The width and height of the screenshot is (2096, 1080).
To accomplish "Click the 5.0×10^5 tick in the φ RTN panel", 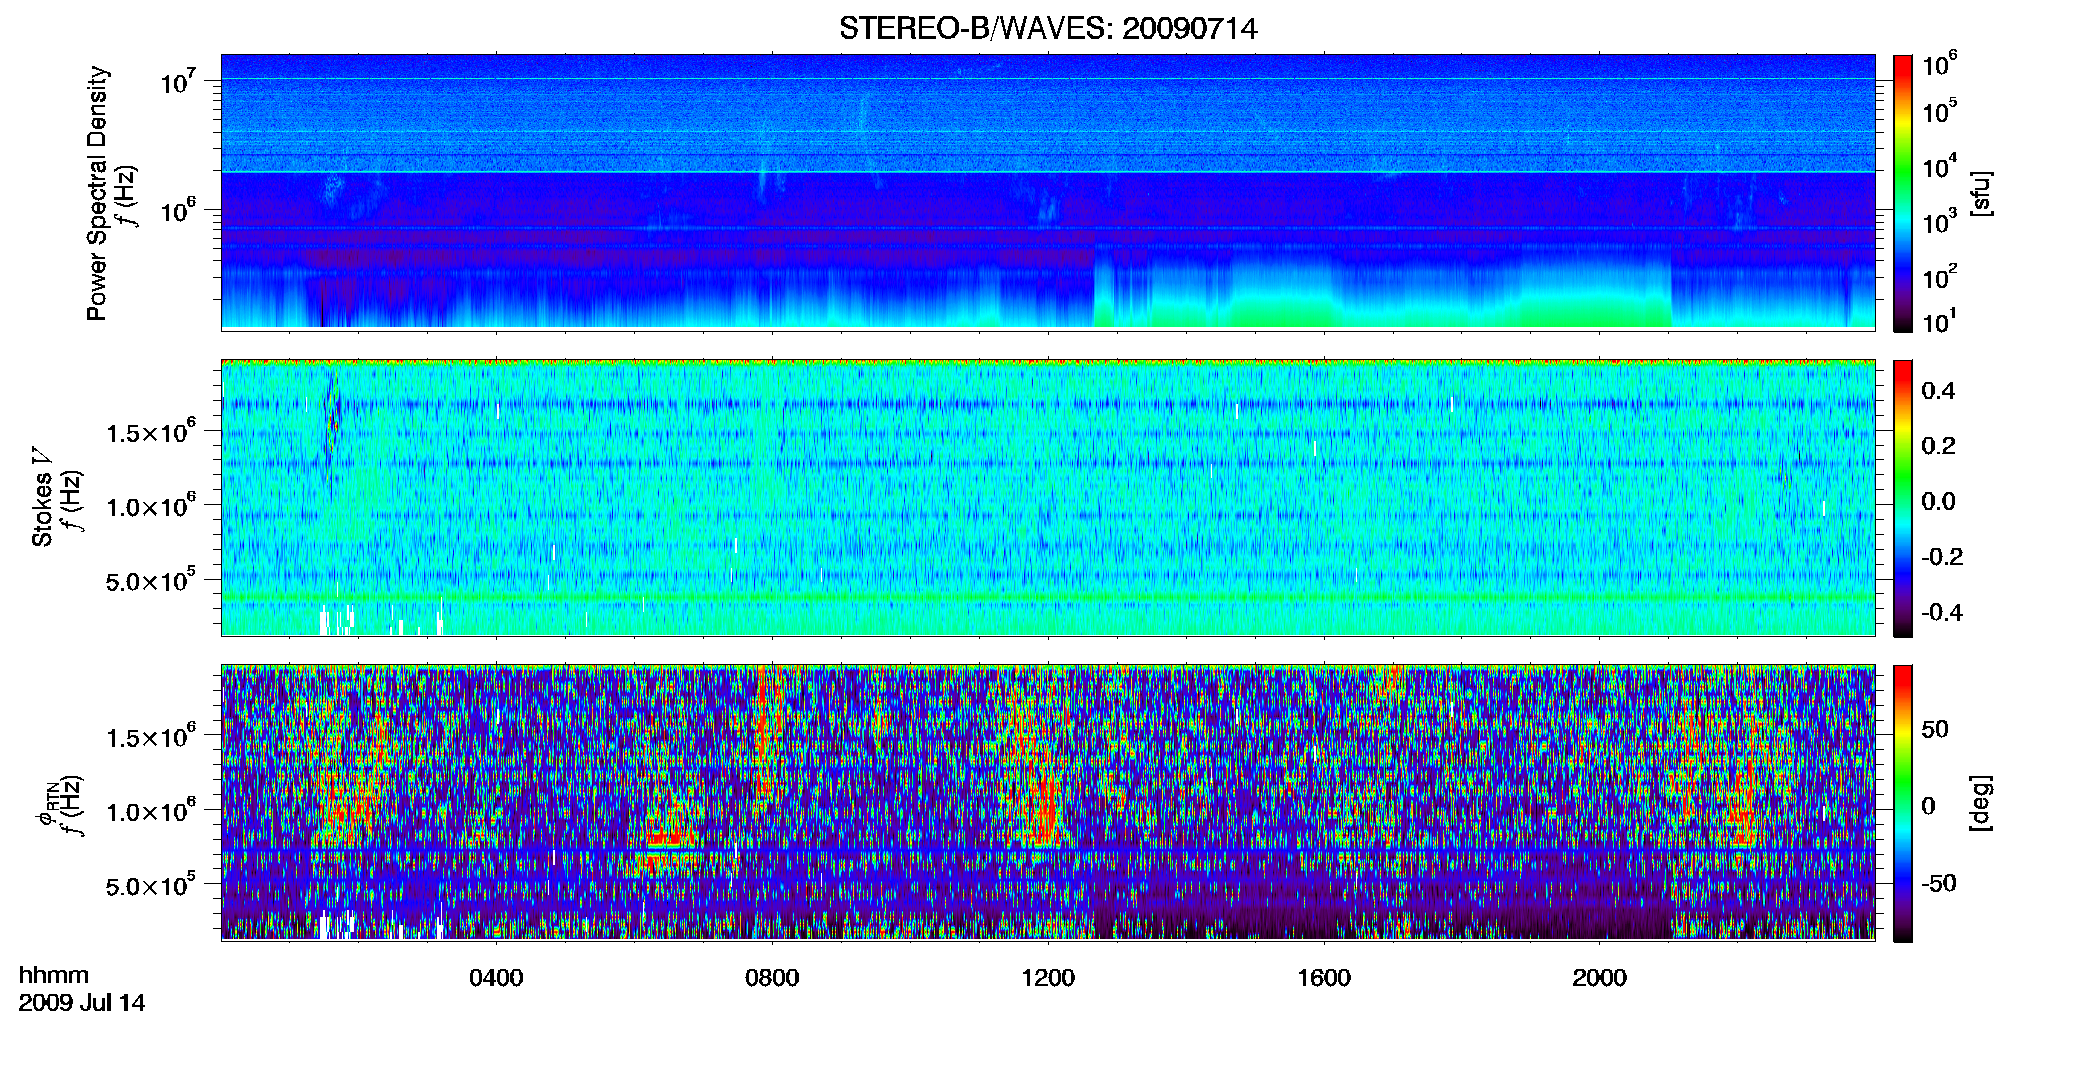I will [152, 885].
